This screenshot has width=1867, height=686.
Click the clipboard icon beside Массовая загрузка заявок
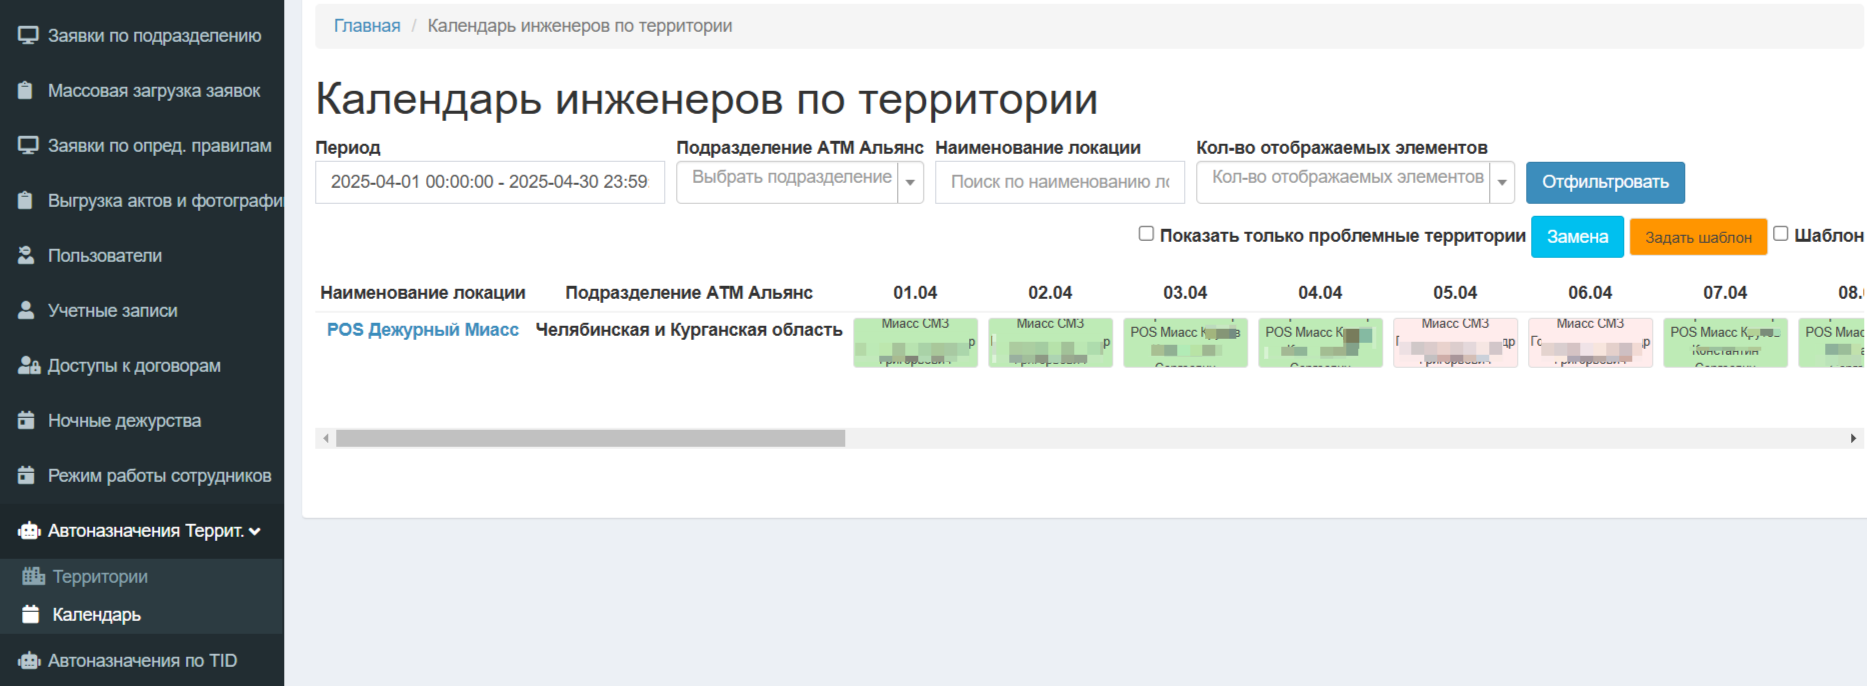coord(27,91)
